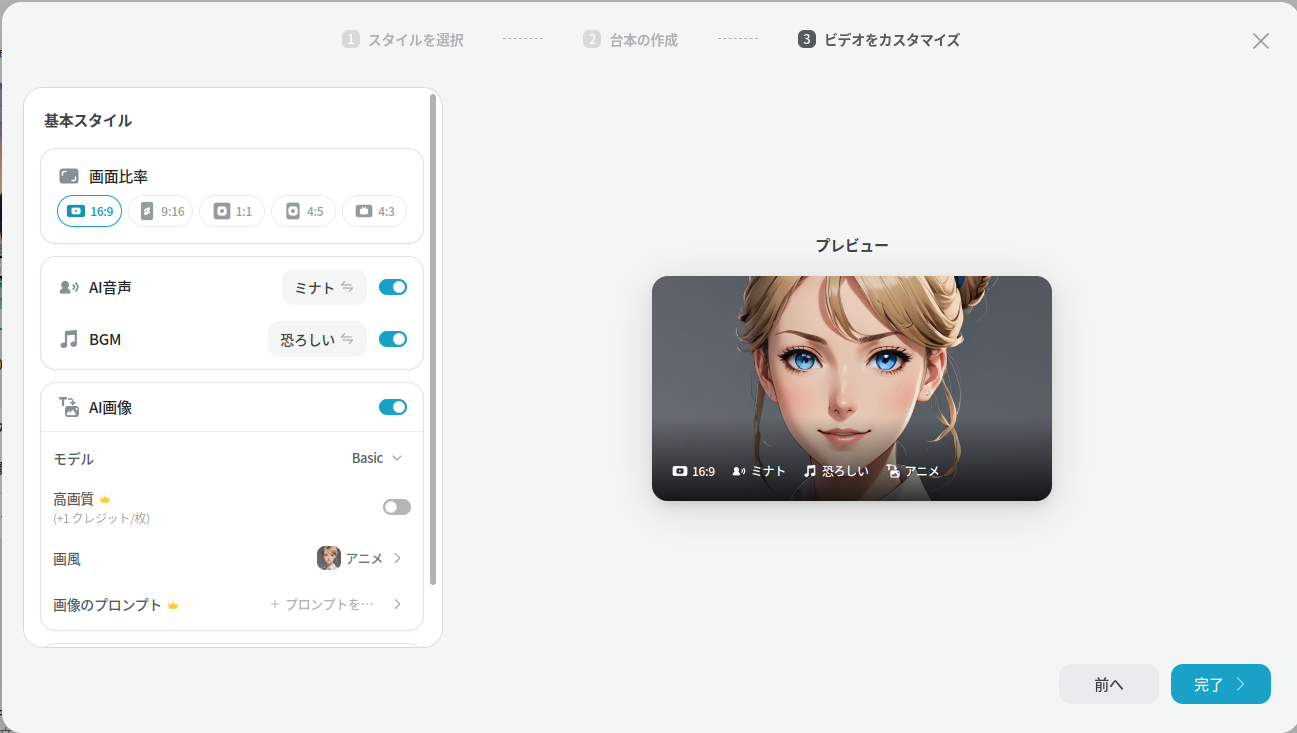The width and height of the screenshot is (1297, 733).
Task: Click the swap icon next to 恐ろしい BGM
Action: tap(347, 339)
